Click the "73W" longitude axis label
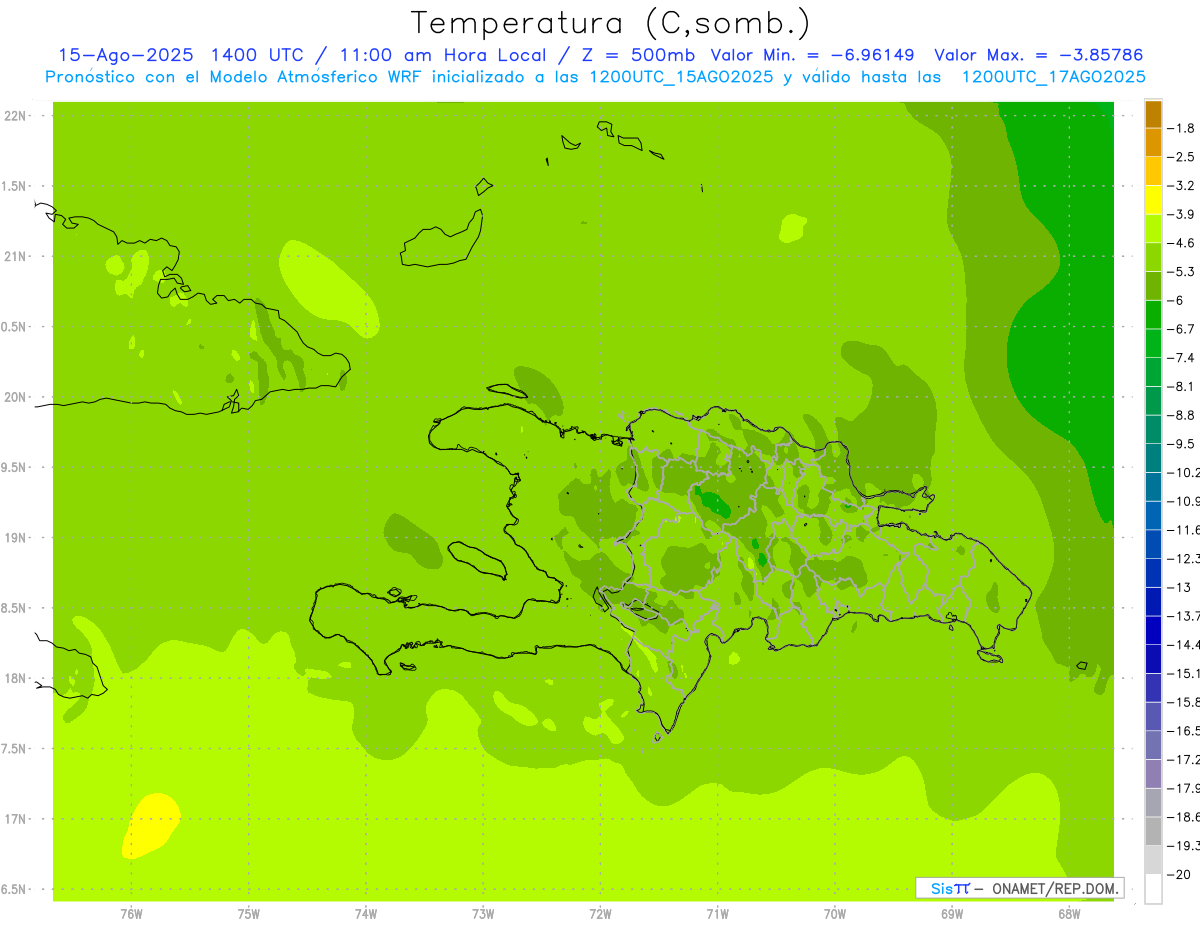 (x=483, y=913)
